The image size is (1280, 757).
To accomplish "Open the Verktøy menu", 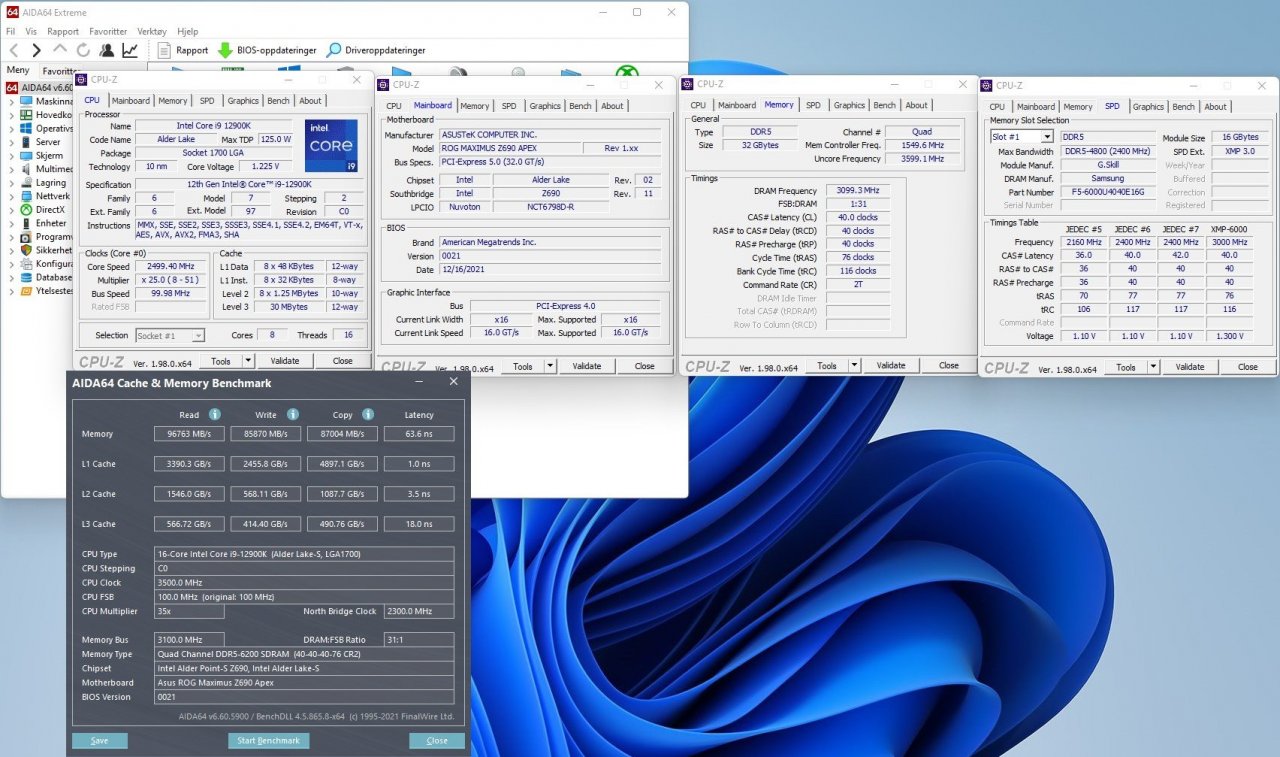I will click(x=152, y=31).
